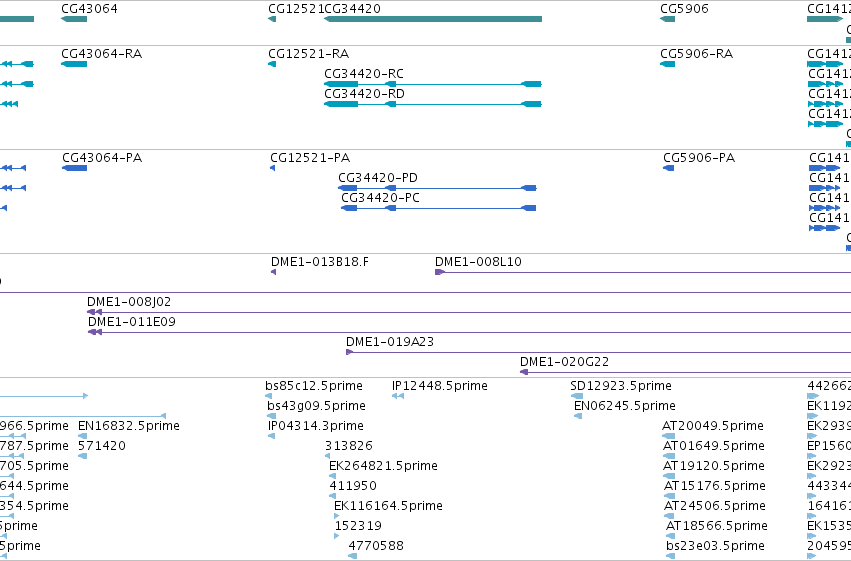
Task: Open the 313826 feature label
Action: pyautogui.click(x=349, y=446)
